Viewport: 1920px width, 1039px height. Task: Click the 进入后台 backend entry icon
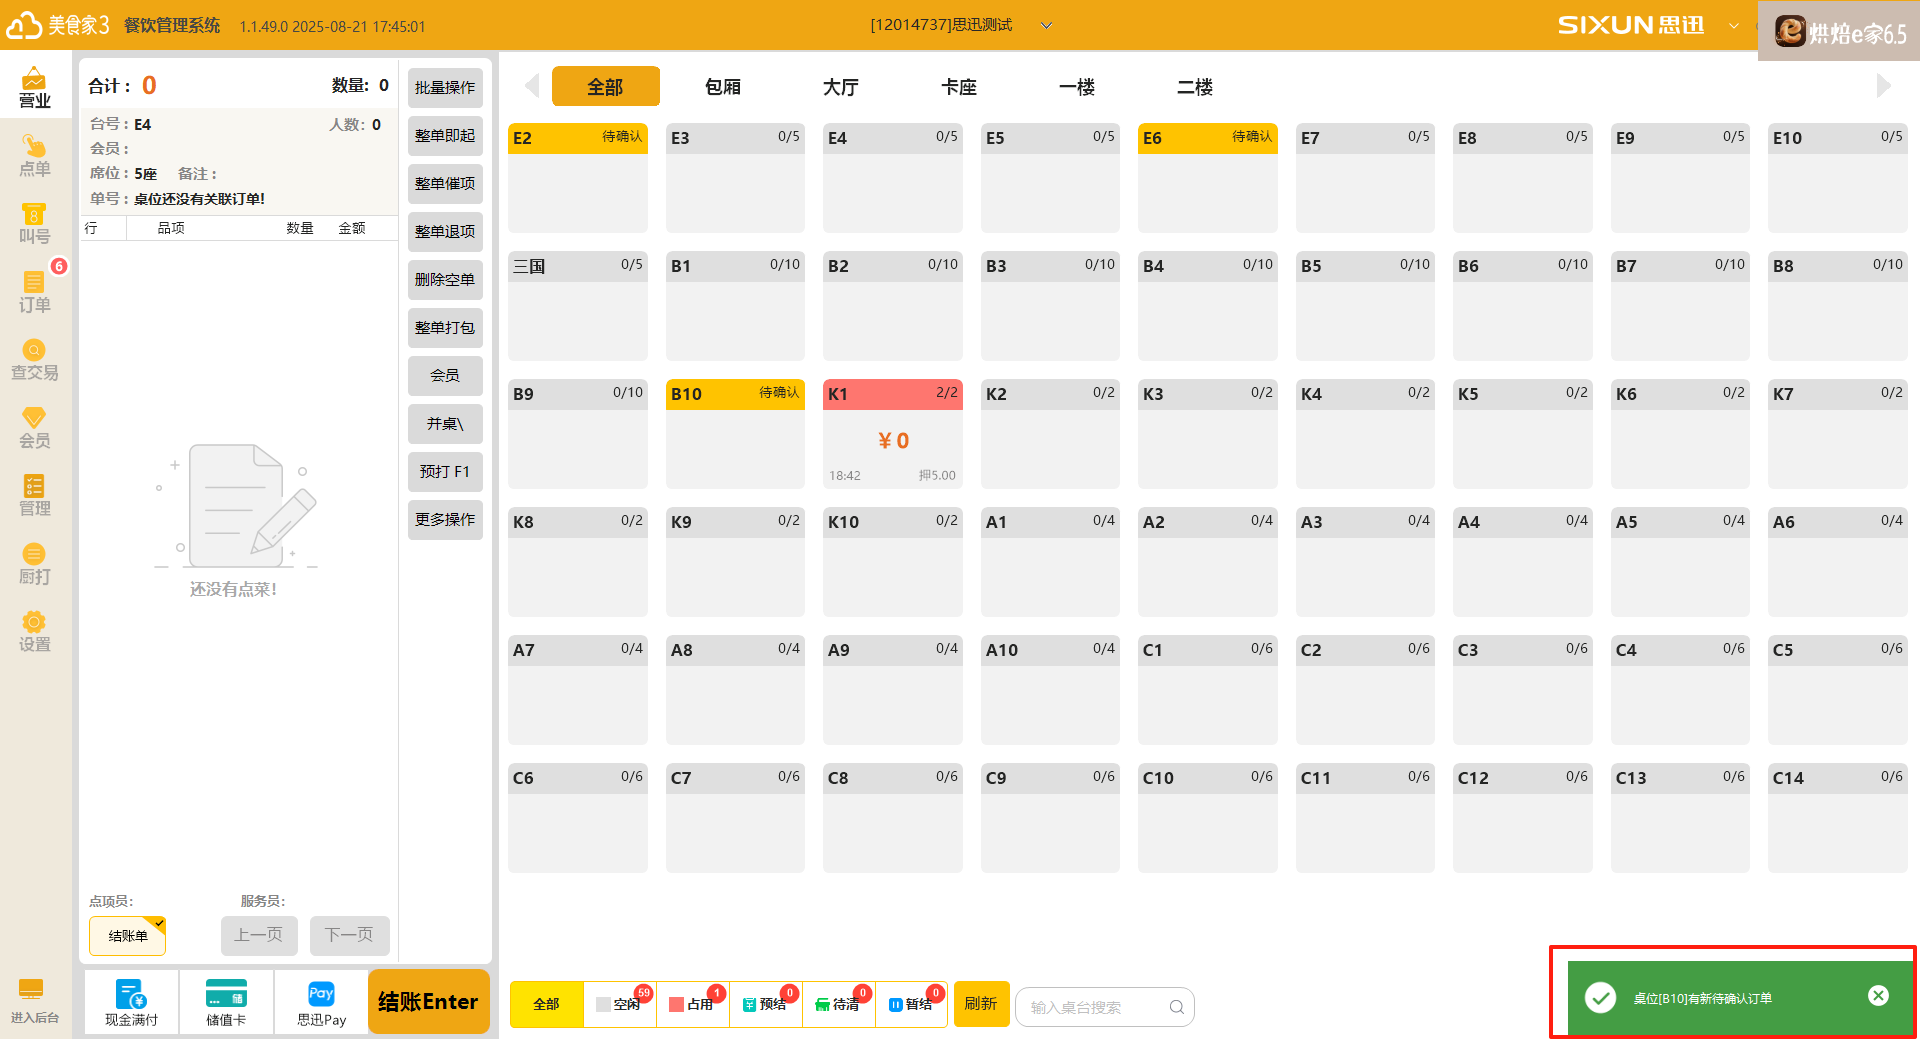(x=34, y=1001)
